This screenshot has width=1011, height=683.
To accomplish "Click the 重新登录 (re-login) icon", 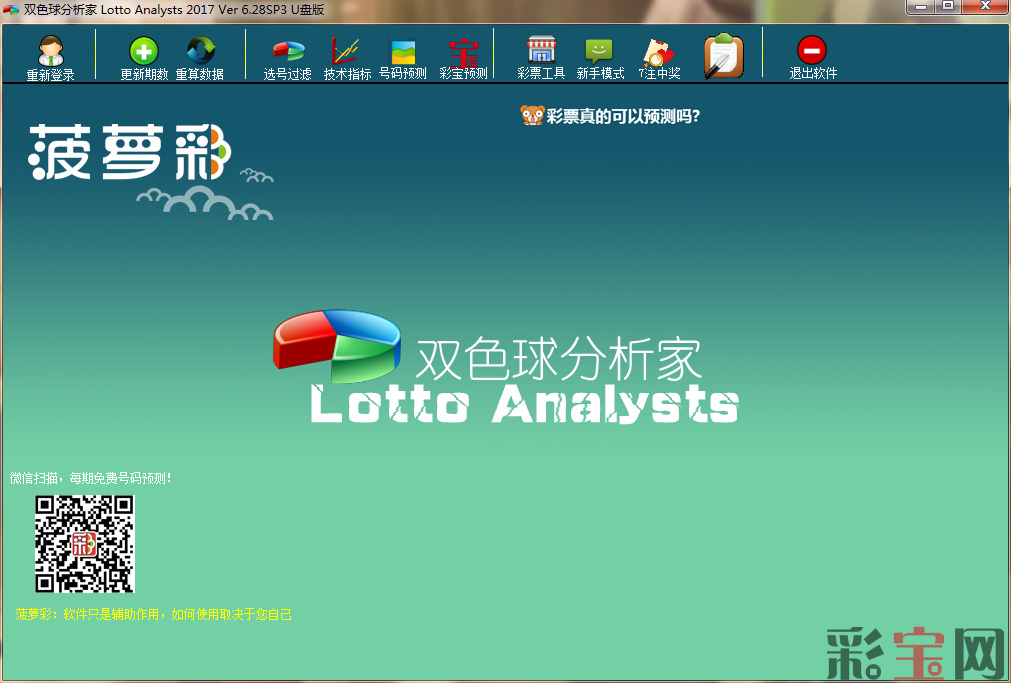I will point(50,52).
